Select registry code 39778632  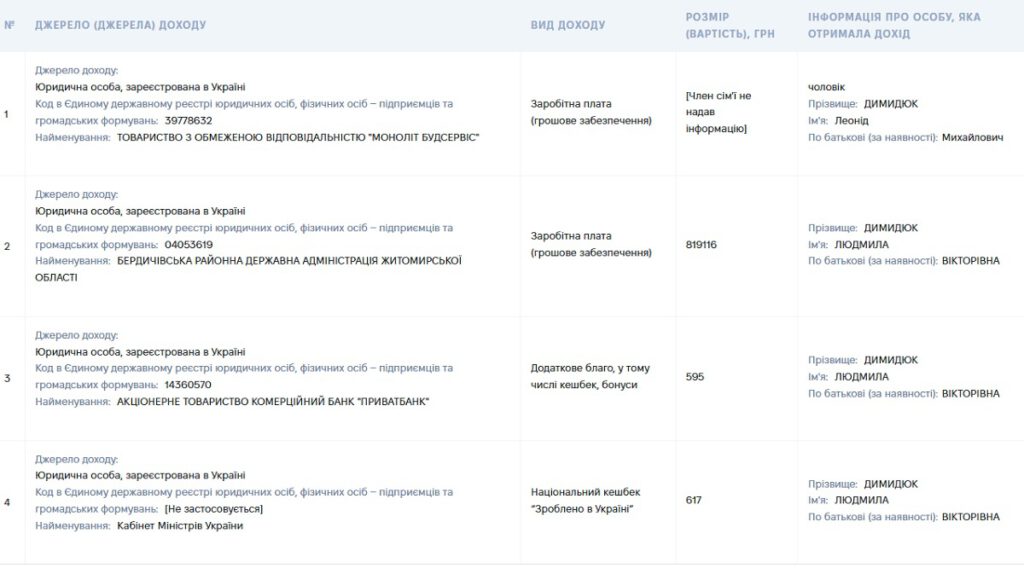pos(188,120)
